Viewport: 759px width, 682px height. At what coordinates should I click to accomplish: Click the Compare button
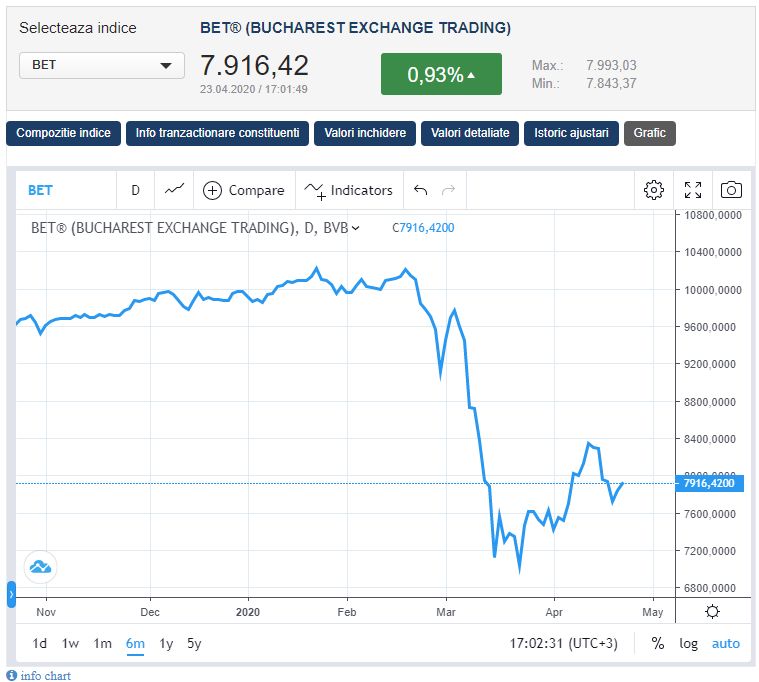(x=244, y=190)
